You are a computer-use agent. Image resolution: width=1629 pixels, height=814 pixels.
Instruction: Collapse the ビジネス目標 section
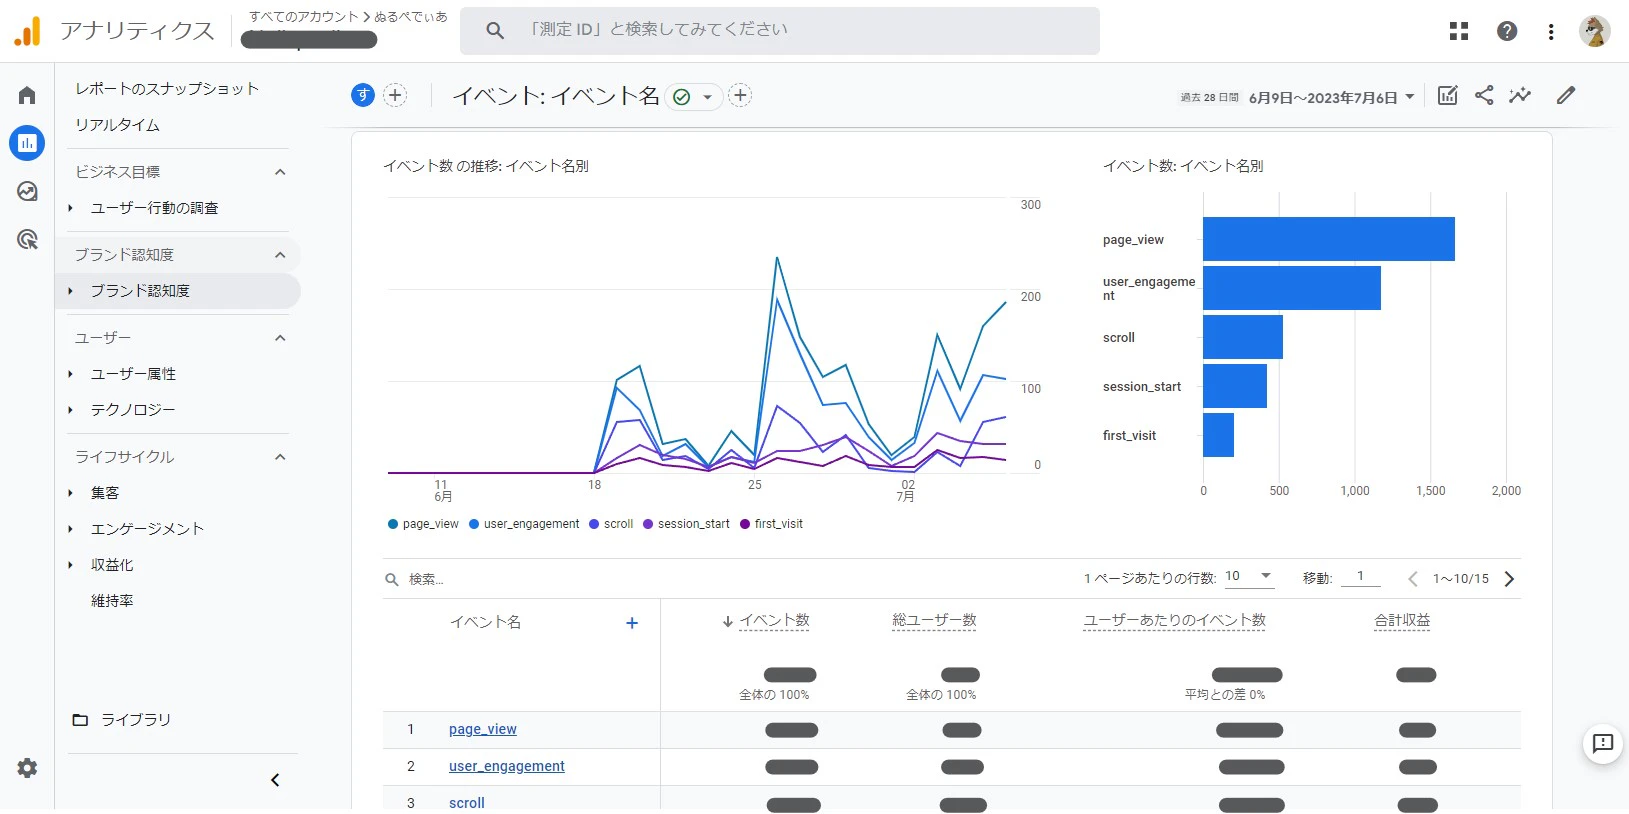coord(280,172)
